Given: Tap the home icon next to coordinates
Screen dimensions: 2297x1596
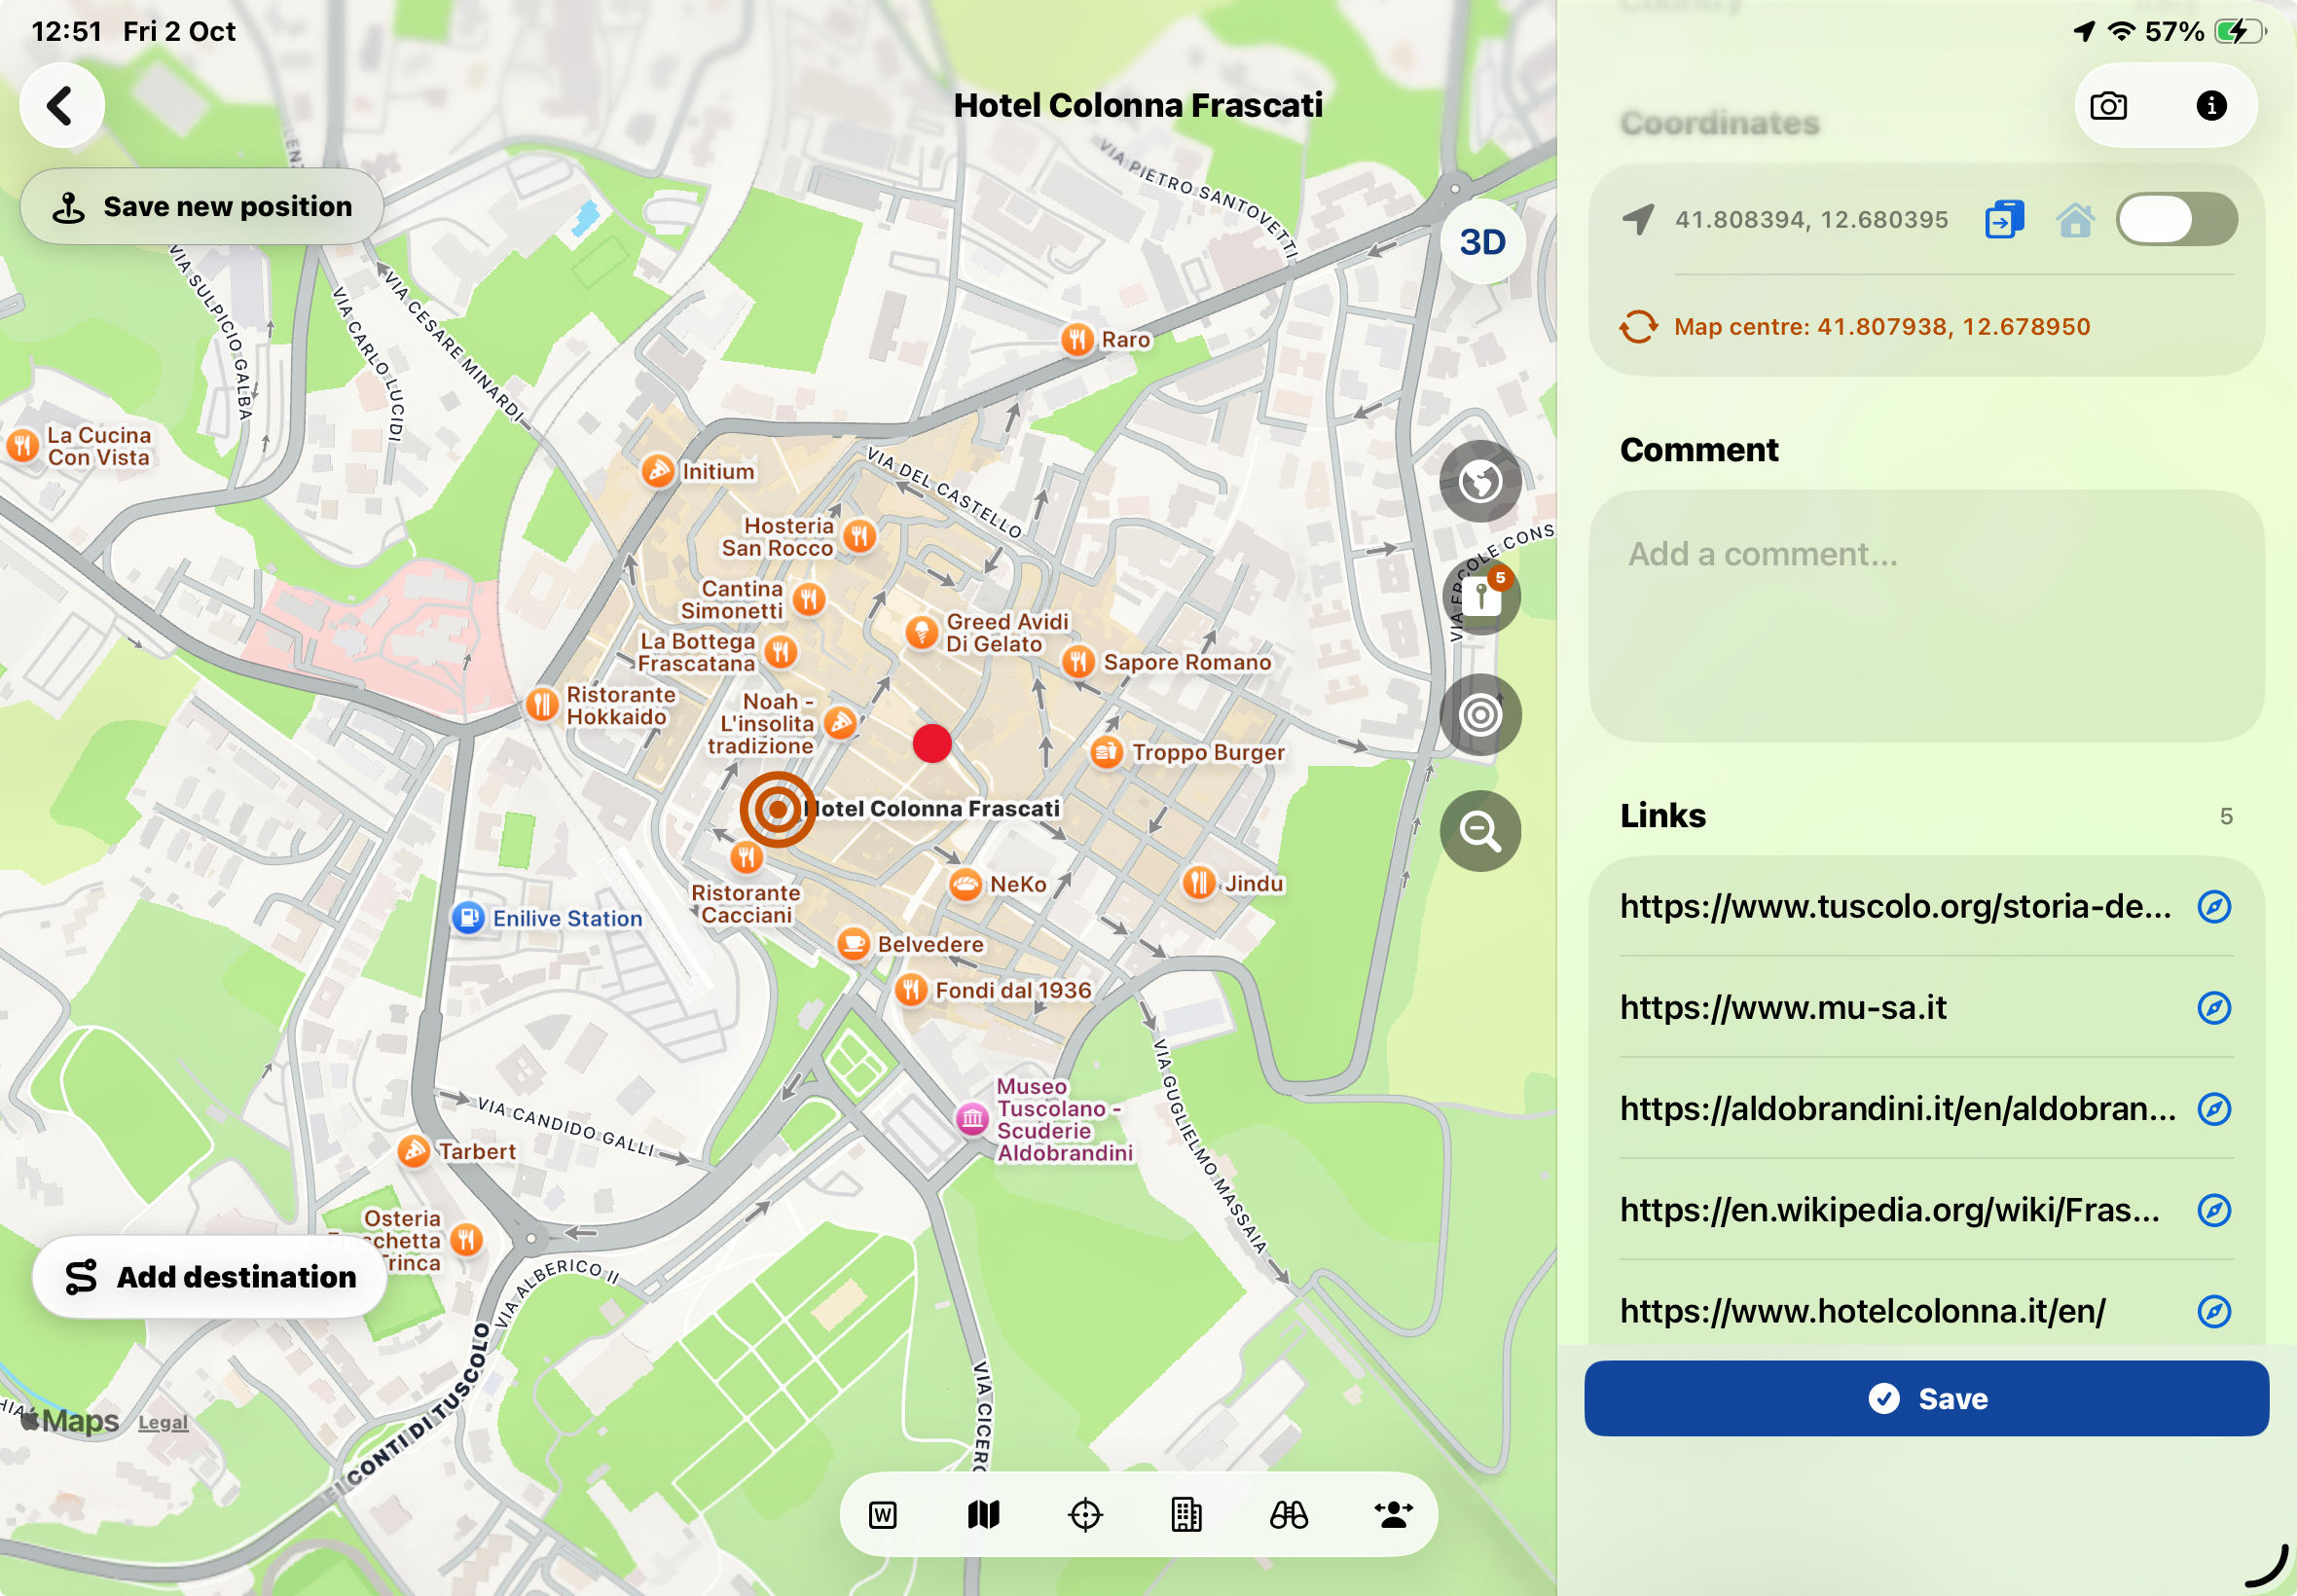Looking at the screenshot, I should pos(2075,219).
